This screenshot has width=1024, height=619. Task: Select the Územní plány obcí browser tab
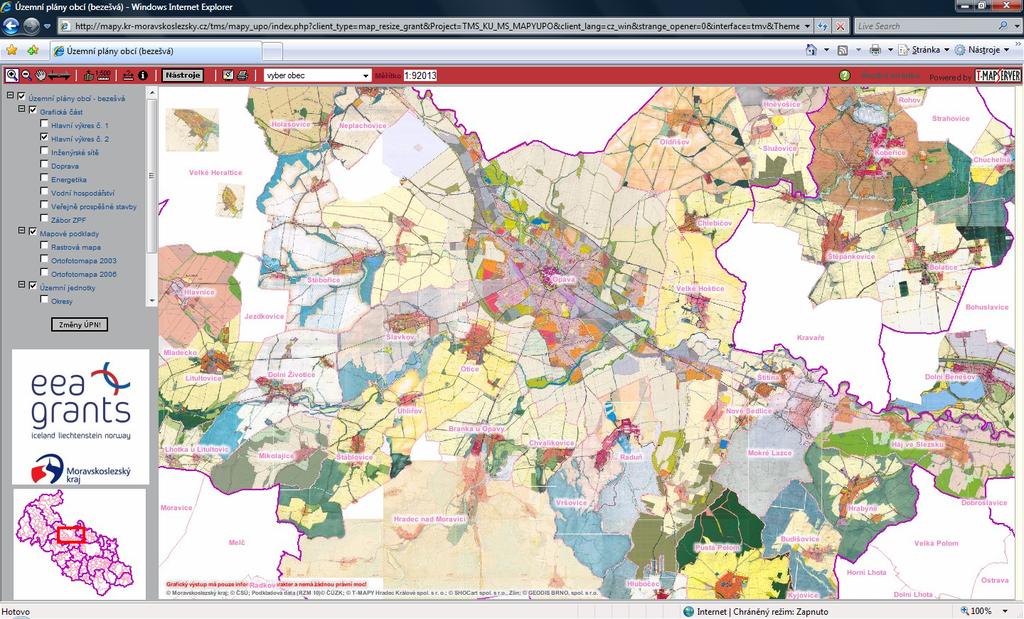click(x=155, y=50)
